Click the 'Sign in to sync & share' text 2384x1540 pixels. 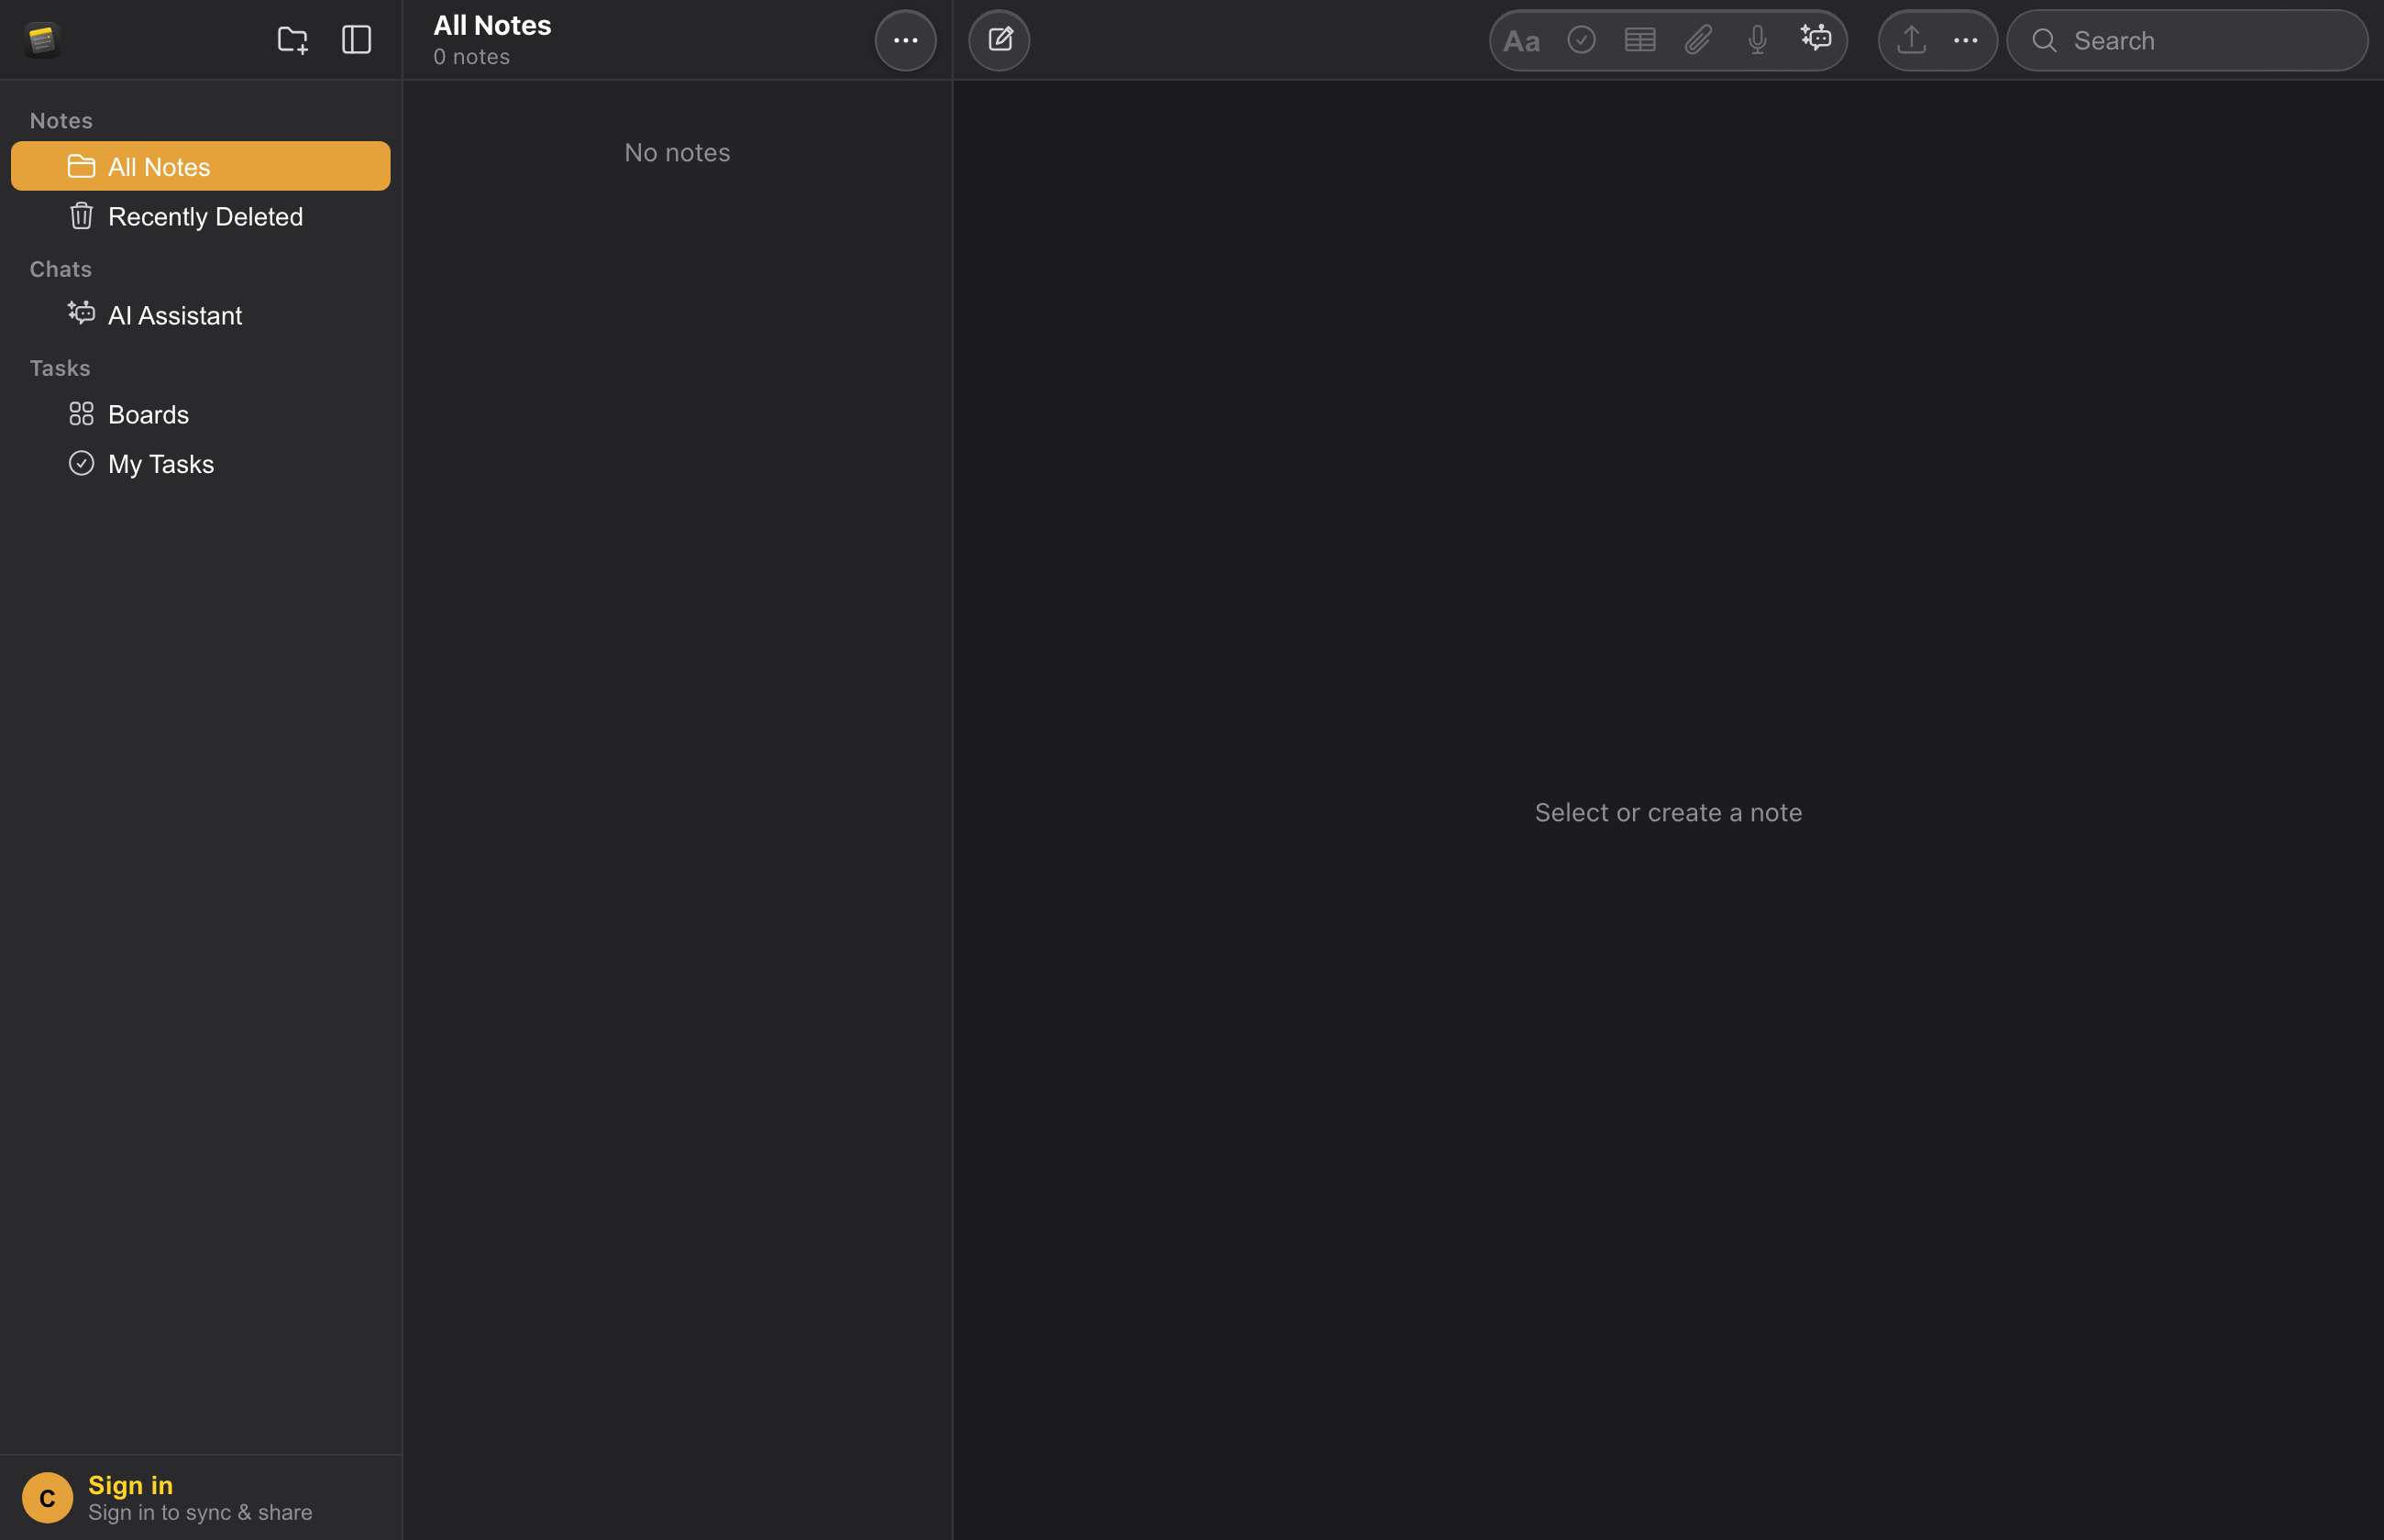[x=200, y=1512]
